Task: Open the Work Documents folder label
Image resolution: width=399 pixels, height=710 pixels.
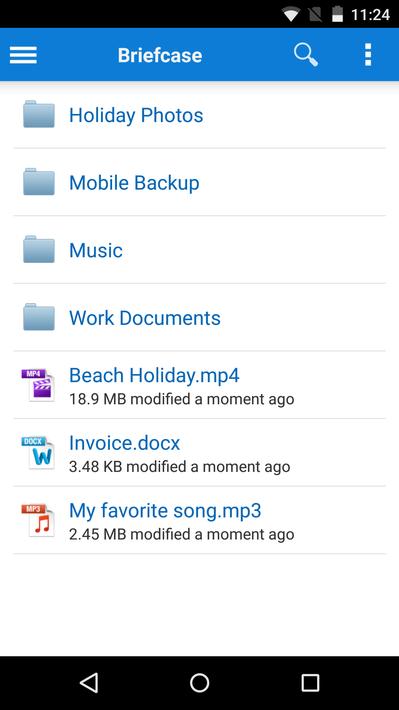Action: coord(144,318)
